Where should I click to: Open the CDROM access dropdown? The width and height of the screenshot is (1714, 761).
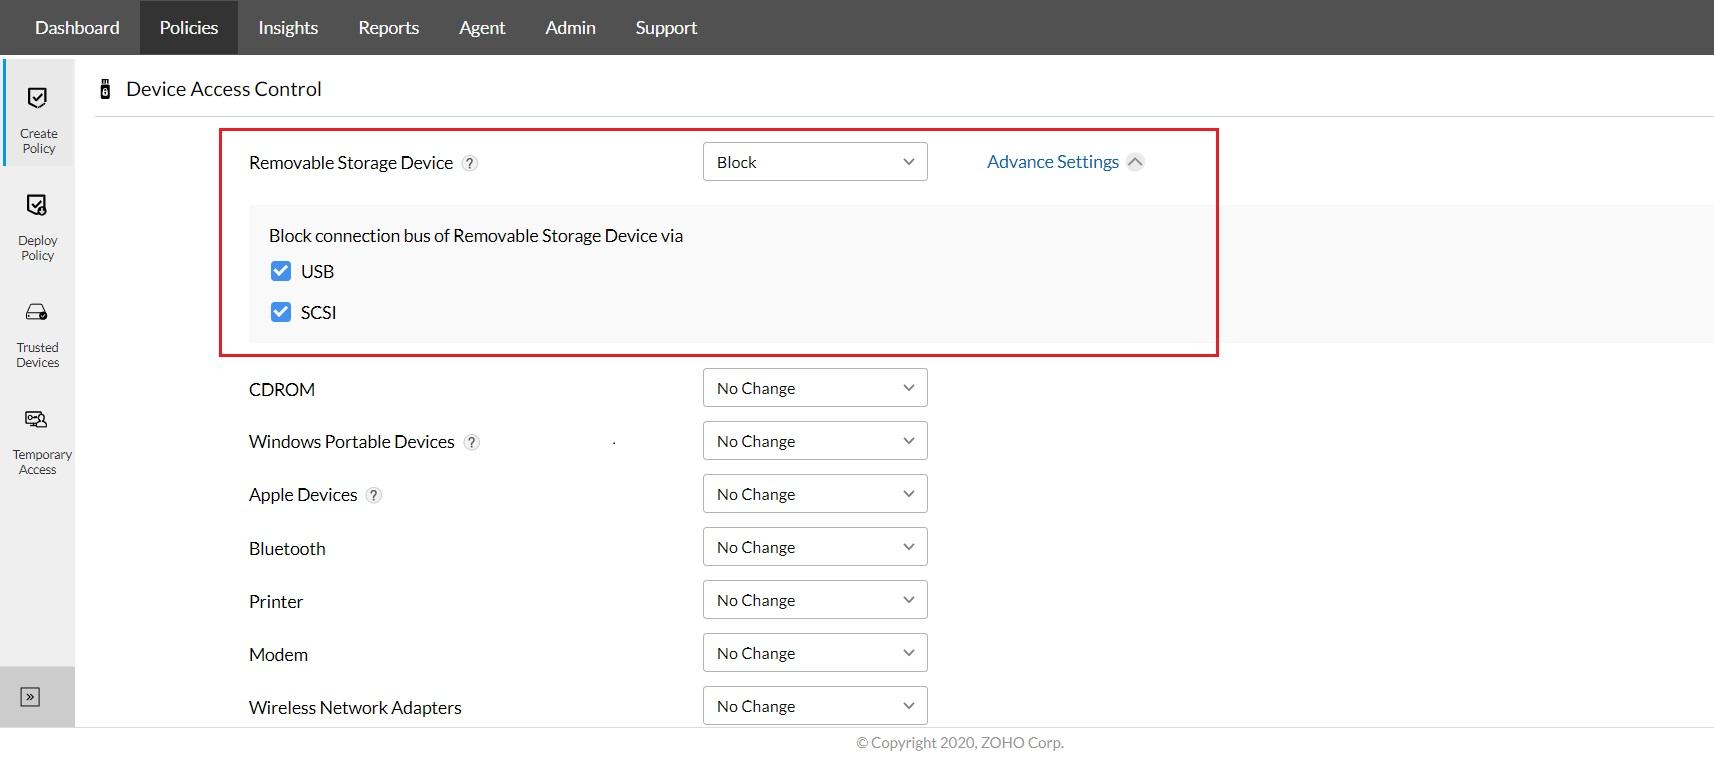(x=815, y=388)
